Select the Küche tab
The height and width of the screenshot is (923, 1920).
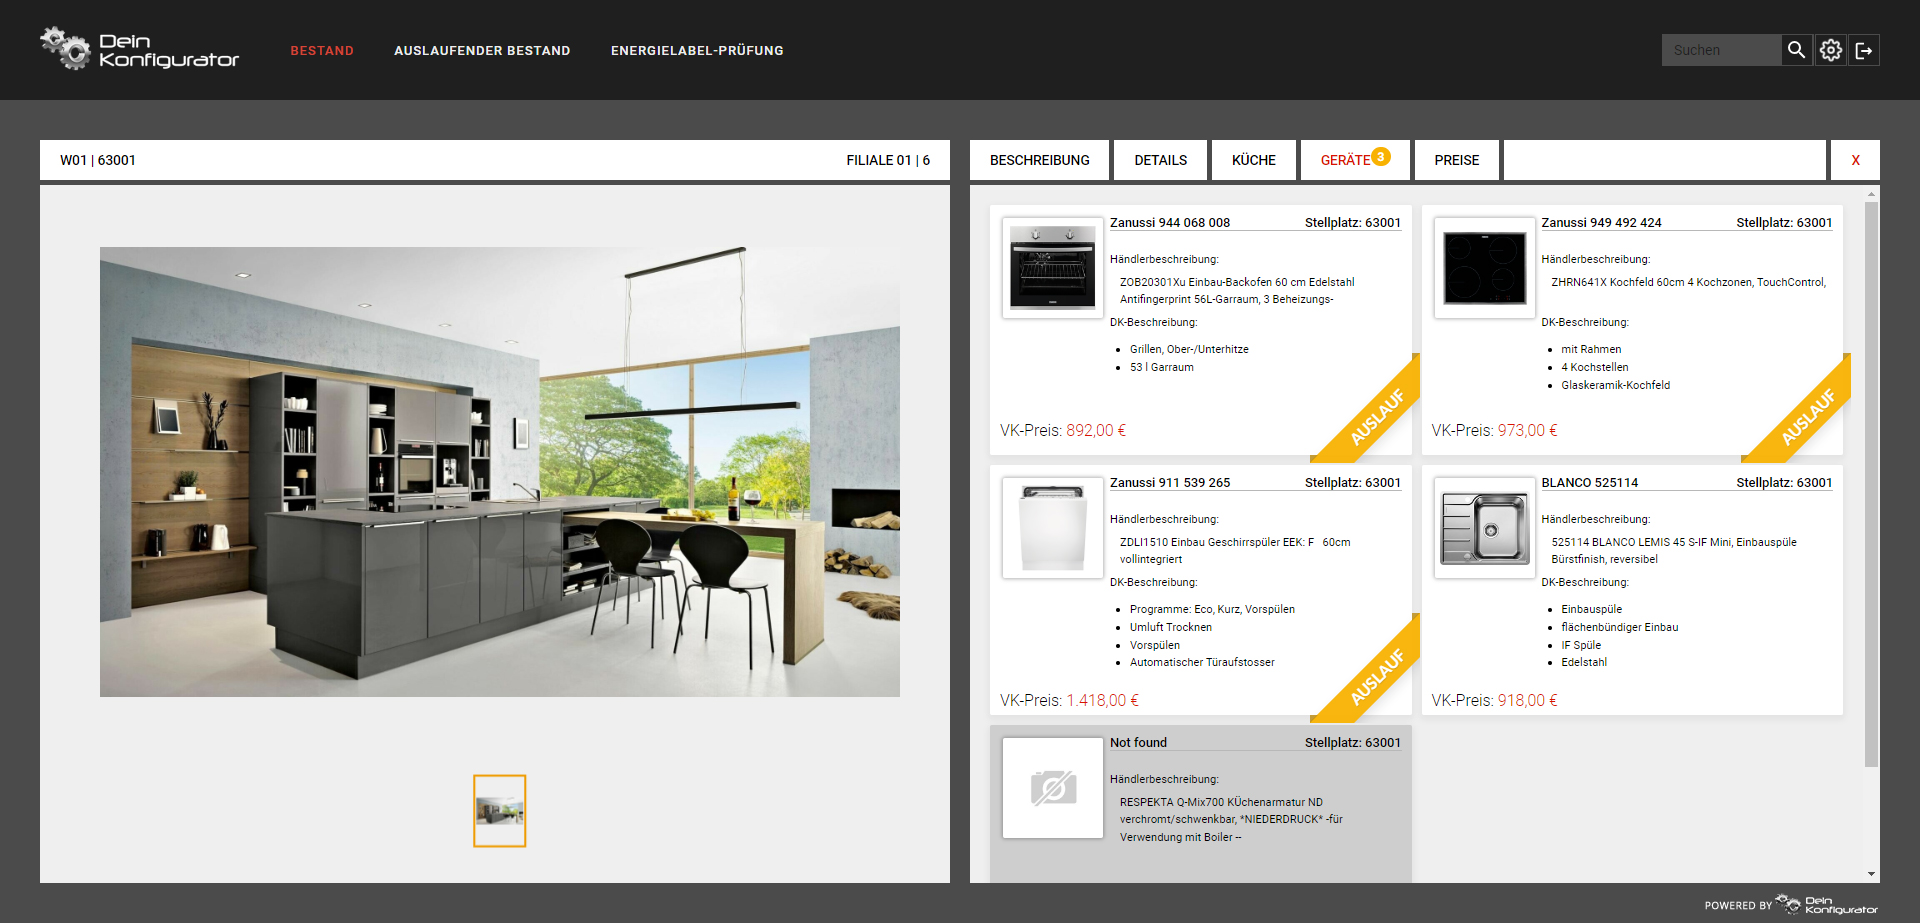pos(1253,160)
